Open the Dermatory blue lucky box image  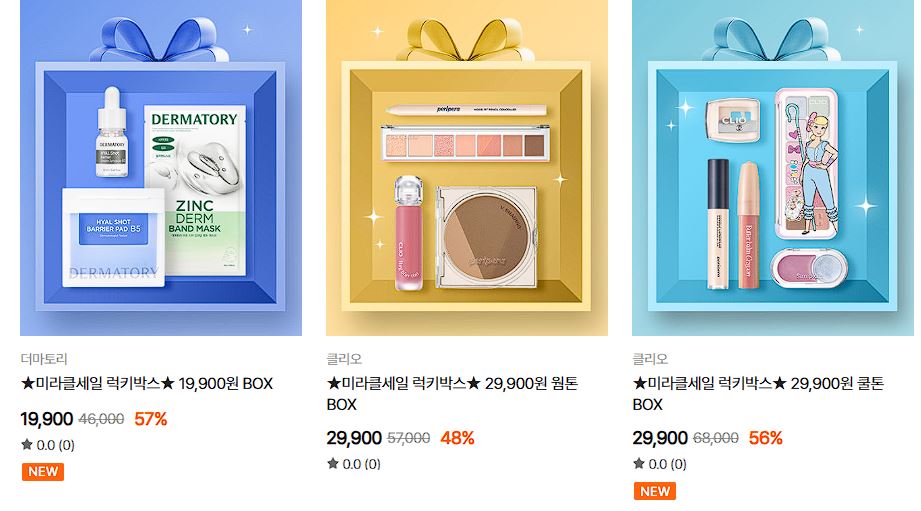(x=161, y=168)
